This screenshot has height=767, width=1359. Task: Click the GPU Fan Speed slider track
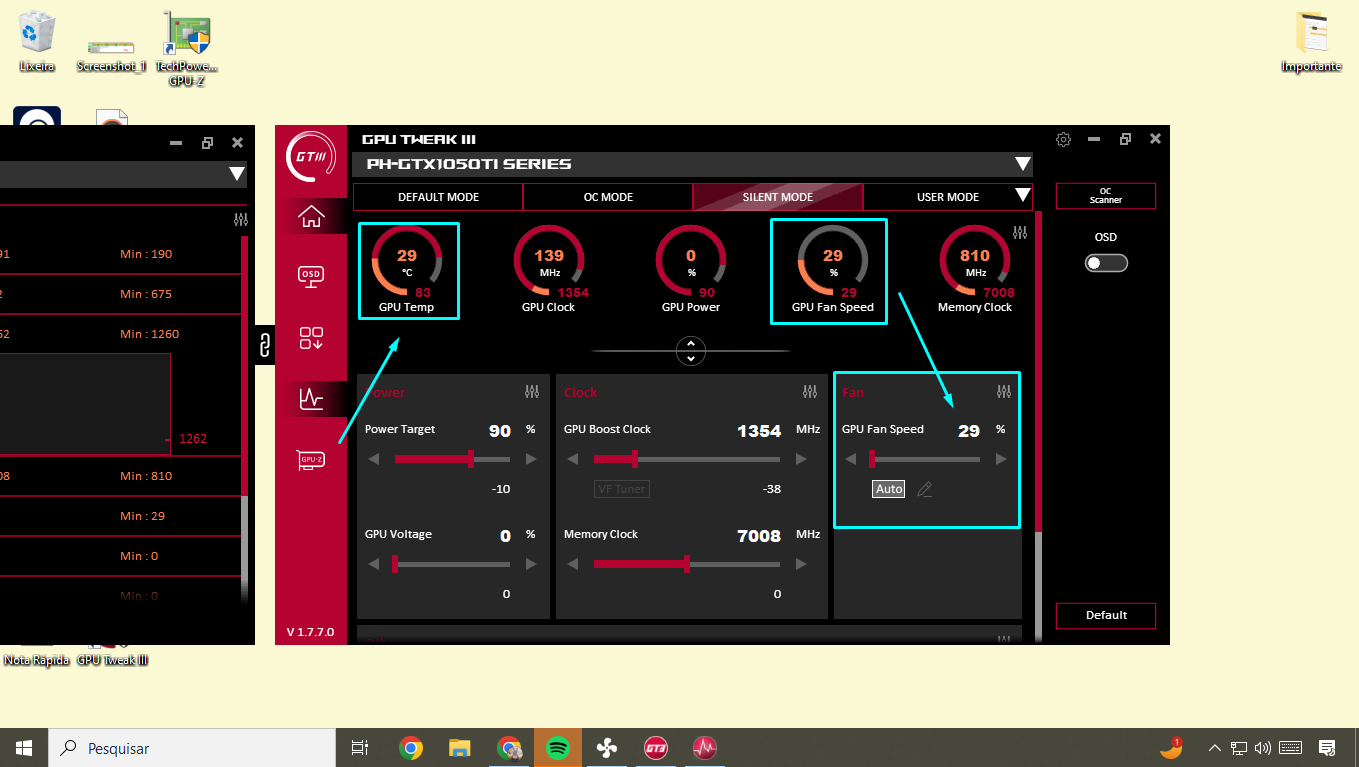(x=925, y=459)
